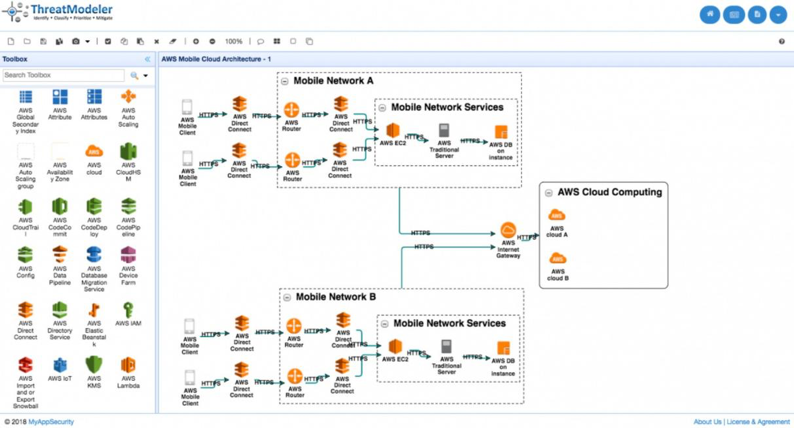Collapse the Mobile Network A group
This screenshot has width=794, height=428.
pyautogui.click(x=285, y=81)
